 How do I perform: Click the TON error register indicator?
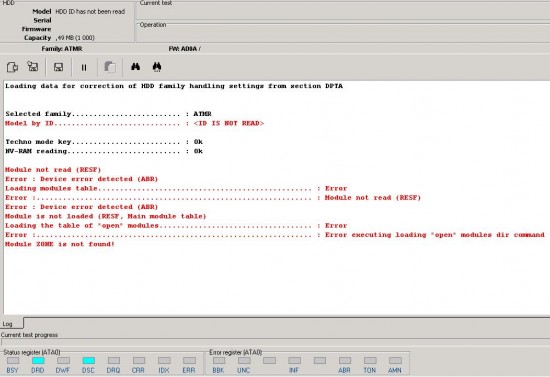tap(370, 361)
